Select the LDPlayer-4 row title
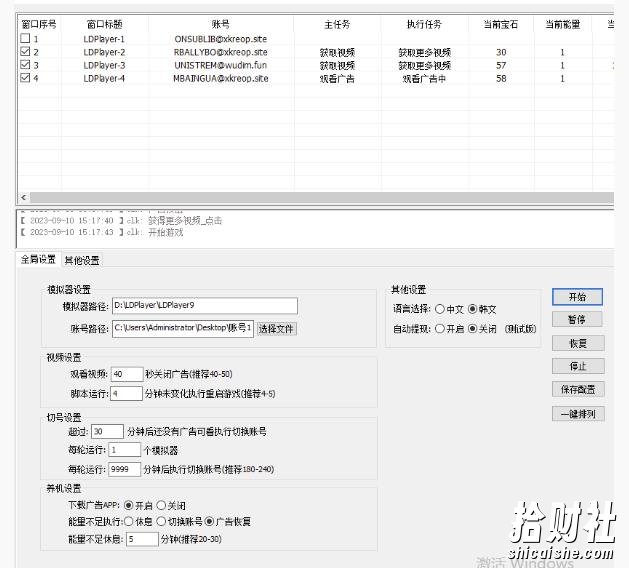 (x=104, y=78)
